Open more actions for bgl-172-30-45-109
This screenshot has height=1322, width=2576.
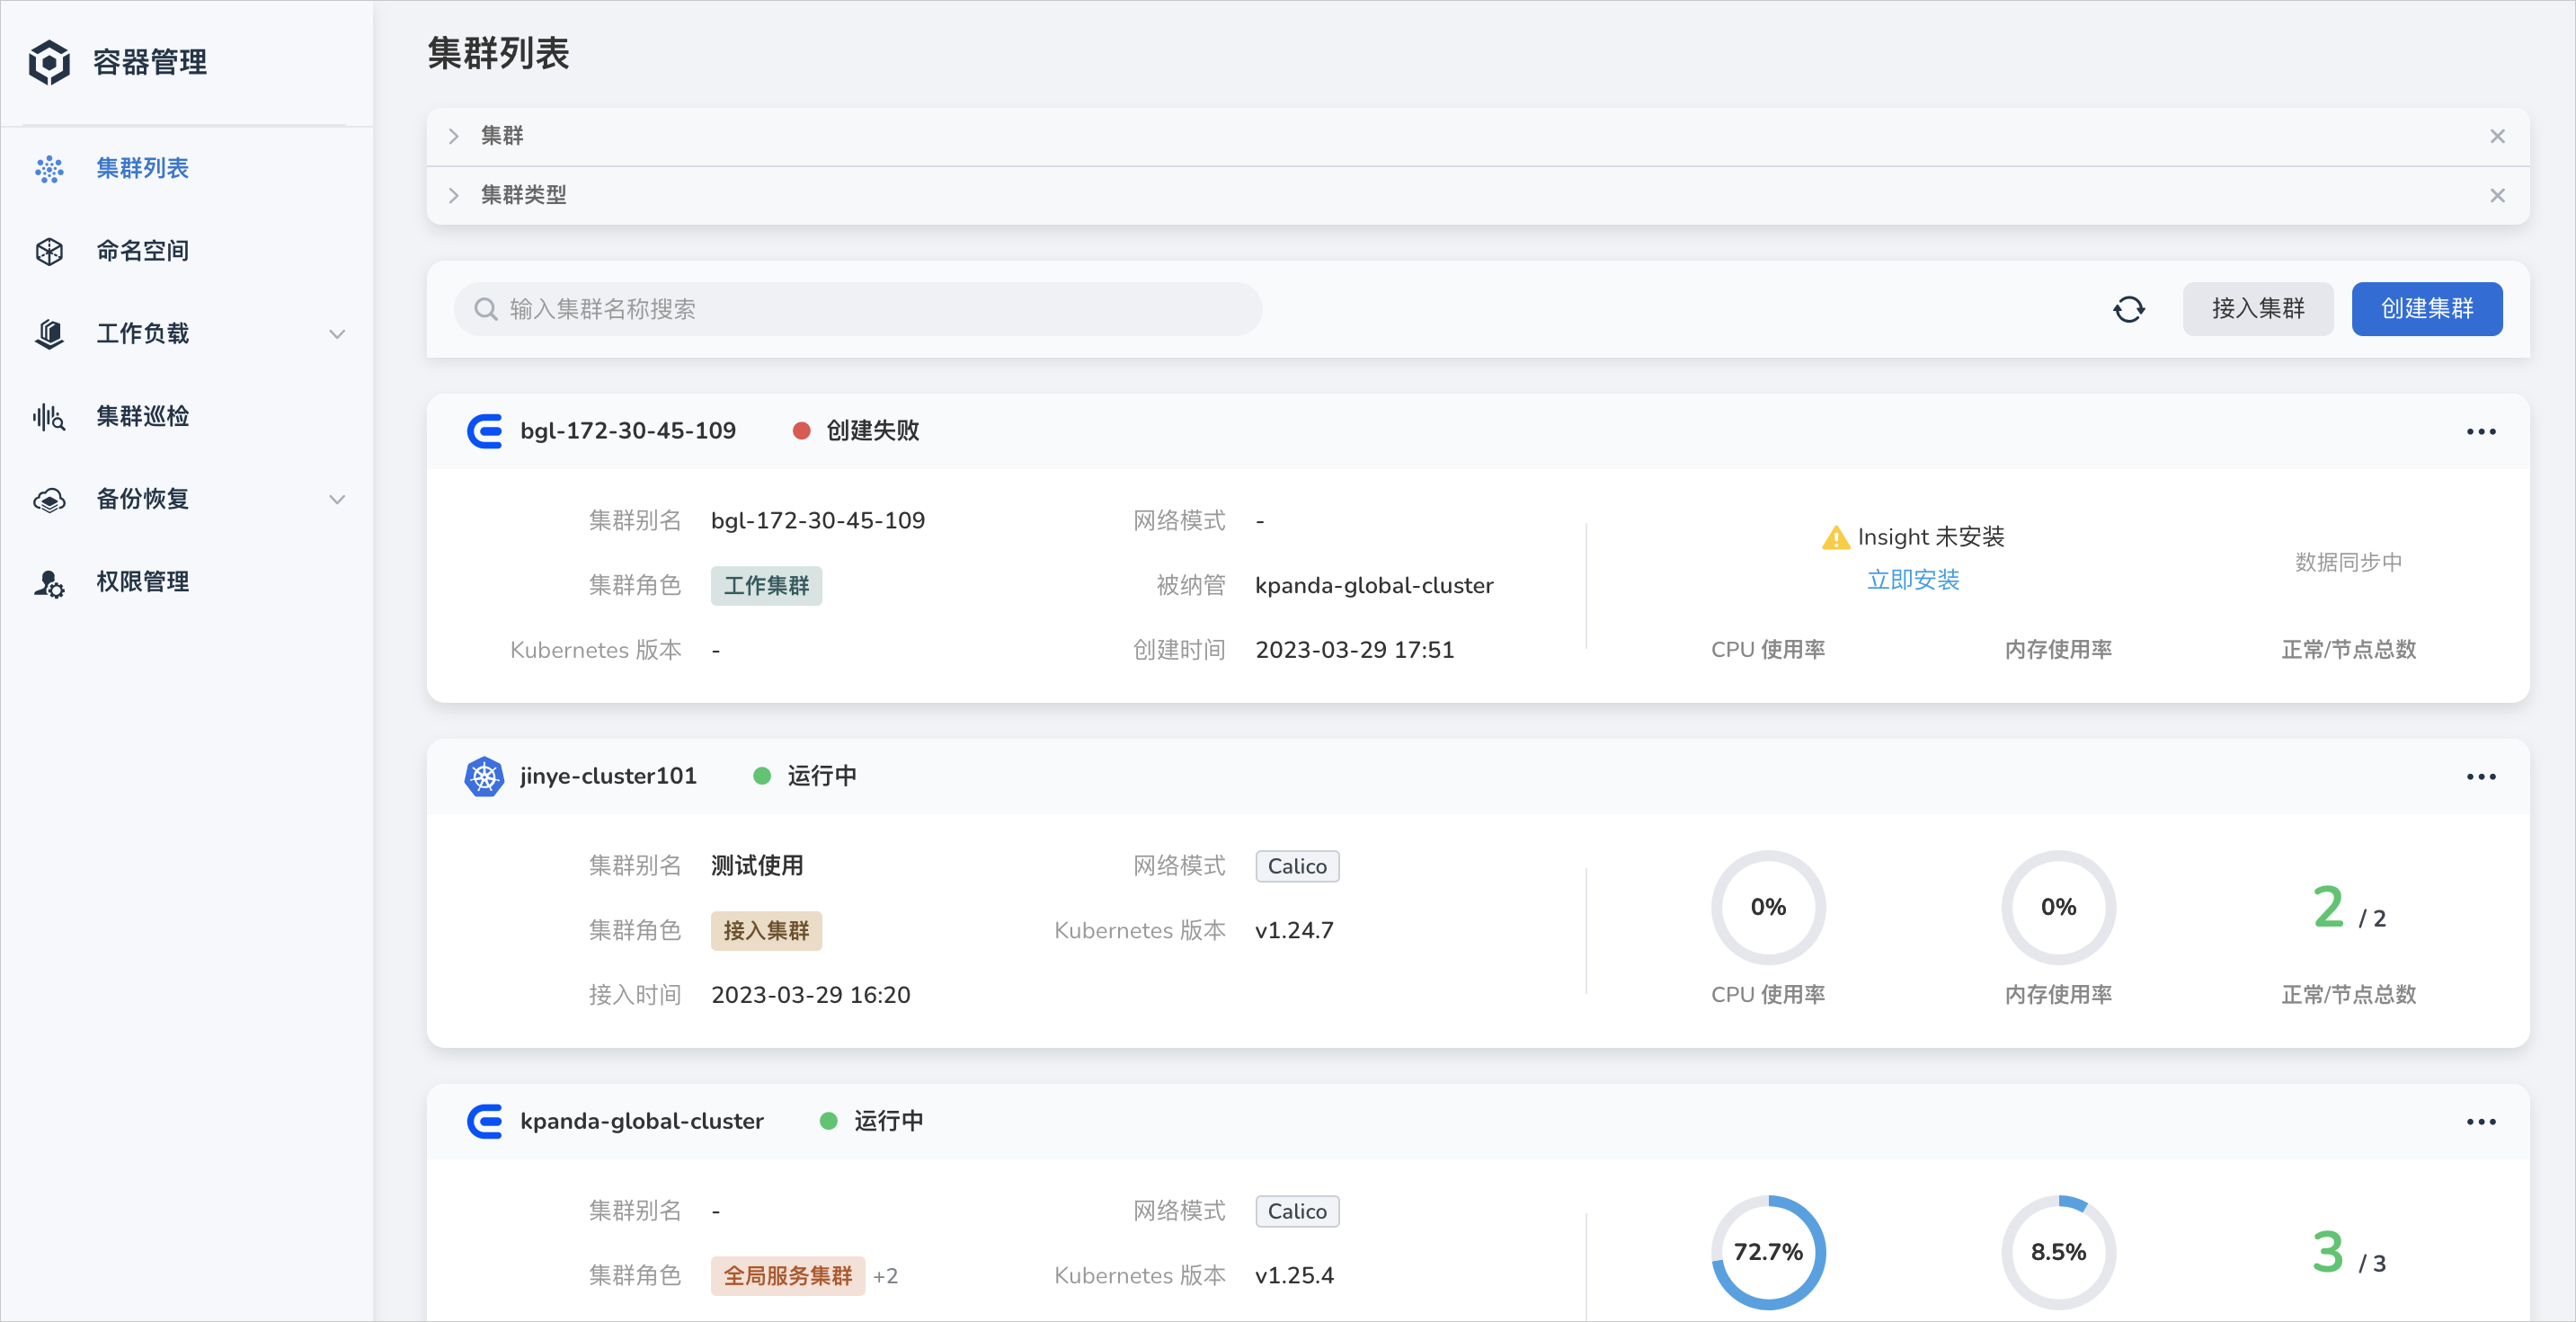pyautogui.click(x=2480, y=432)
